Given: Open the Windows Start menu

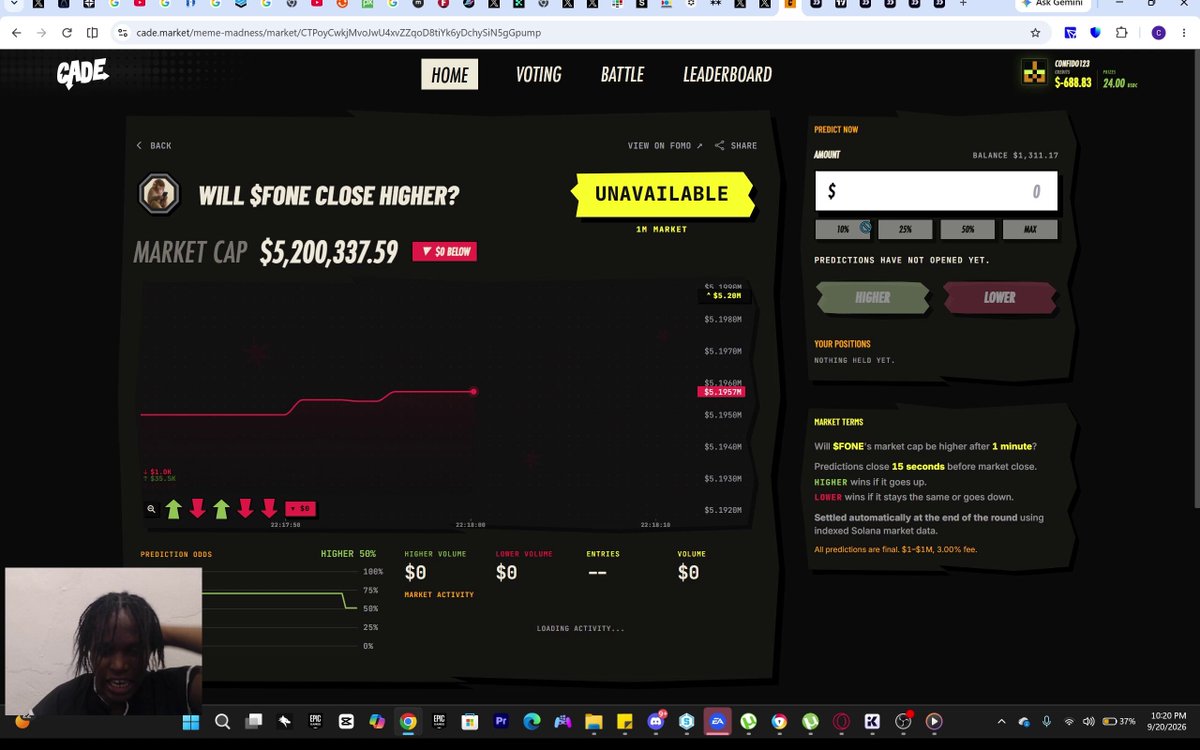Looking at the screenshot, I should (x=190, y=721).
